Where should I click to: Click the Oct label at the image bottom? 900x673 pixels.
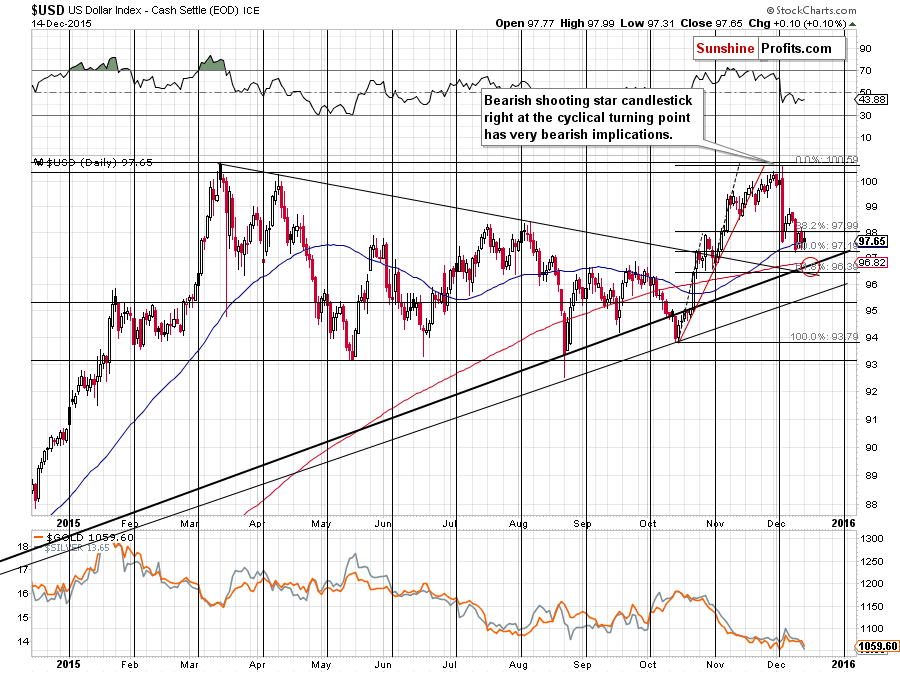pyautogui.click(x=647, y=665)
